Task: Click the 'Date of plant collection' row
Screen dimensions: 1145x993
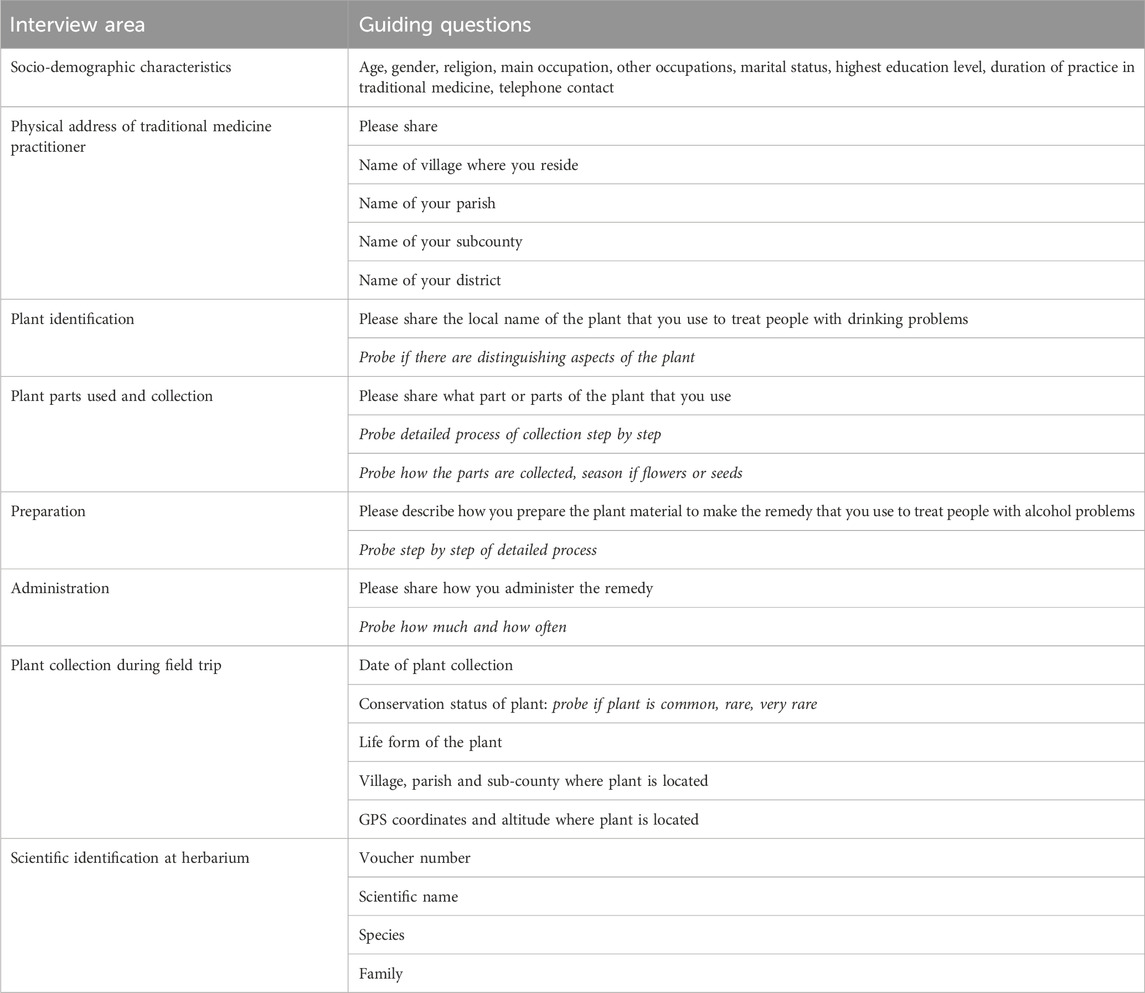Action: pyautogui.click(x=746, y=665)
